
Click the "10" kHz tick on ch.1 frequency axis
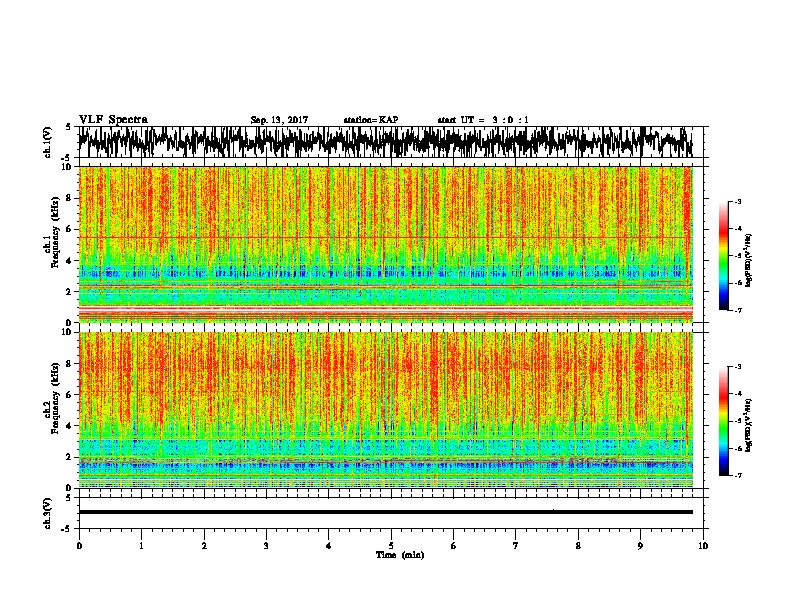tap(67, 167)
